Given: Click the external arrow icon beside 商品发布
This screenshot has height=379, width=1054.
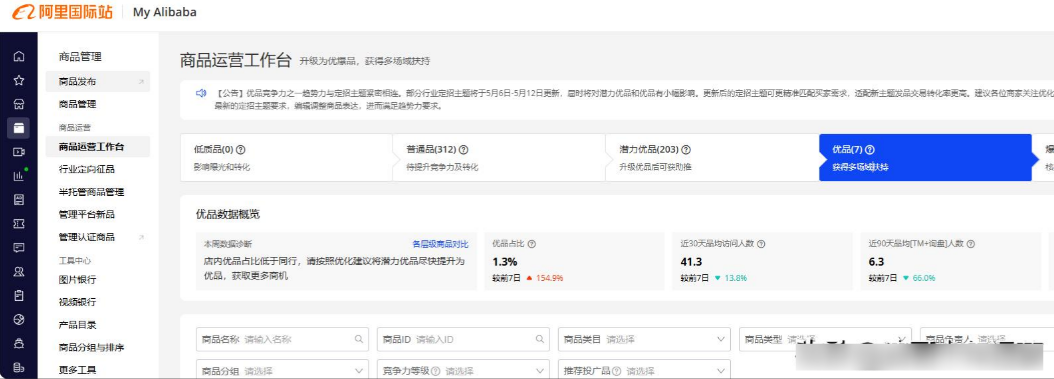Looking at the screenshot, I should 141,82.
